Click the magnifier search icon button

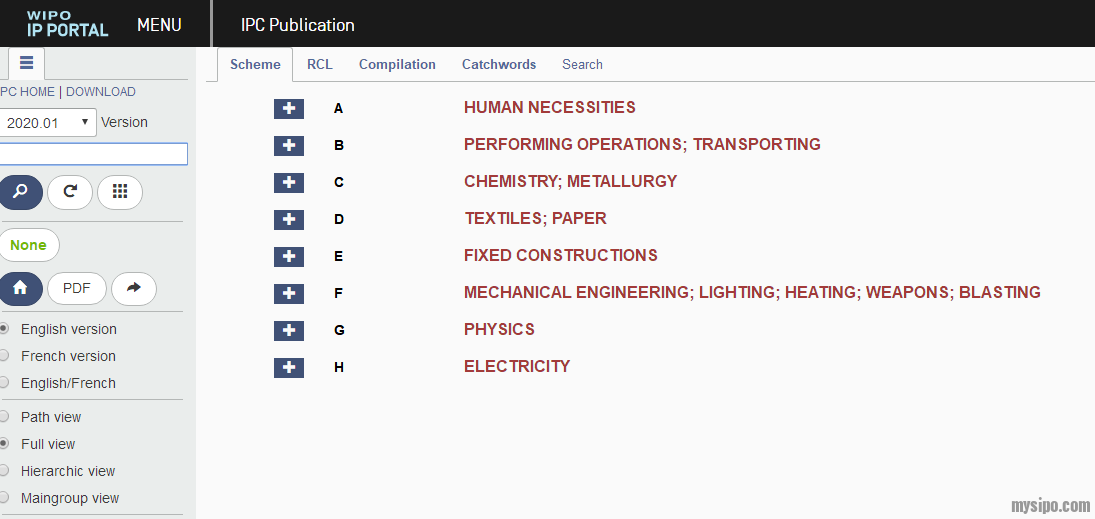pyautogui.click(x=20, y=192)
